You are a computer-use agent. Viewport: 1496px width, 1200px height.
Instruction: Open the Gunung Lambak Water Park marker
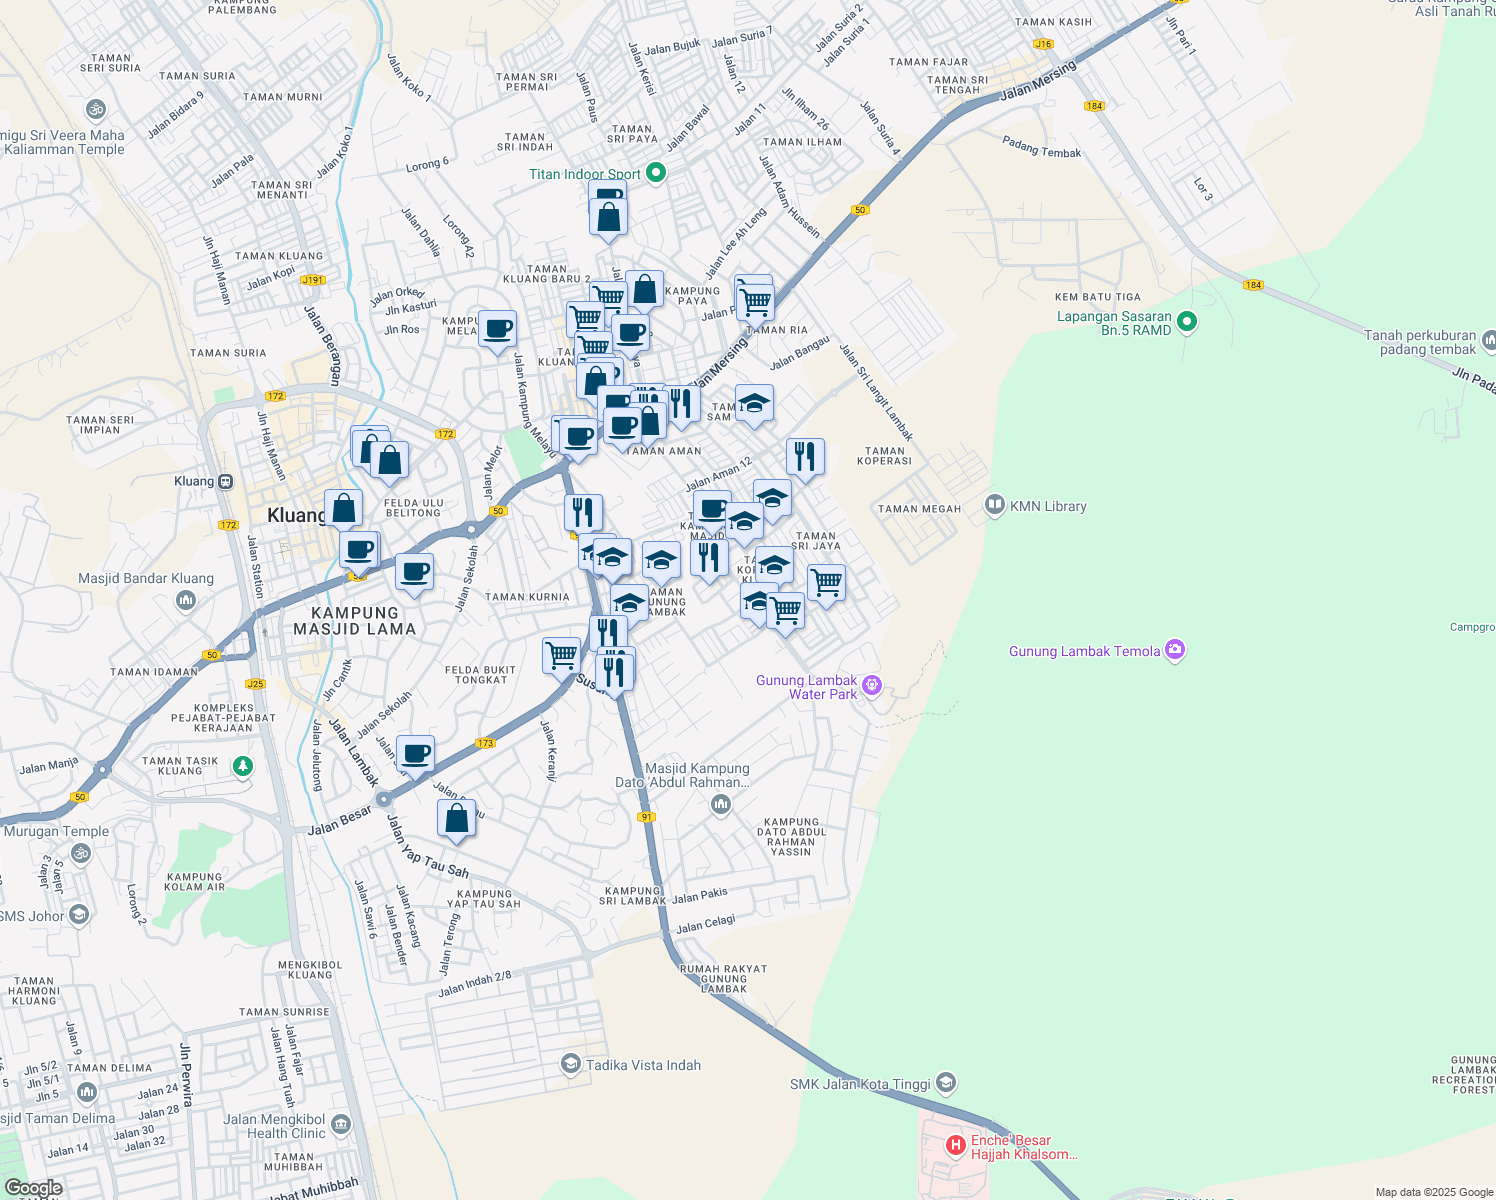point(872,685)
